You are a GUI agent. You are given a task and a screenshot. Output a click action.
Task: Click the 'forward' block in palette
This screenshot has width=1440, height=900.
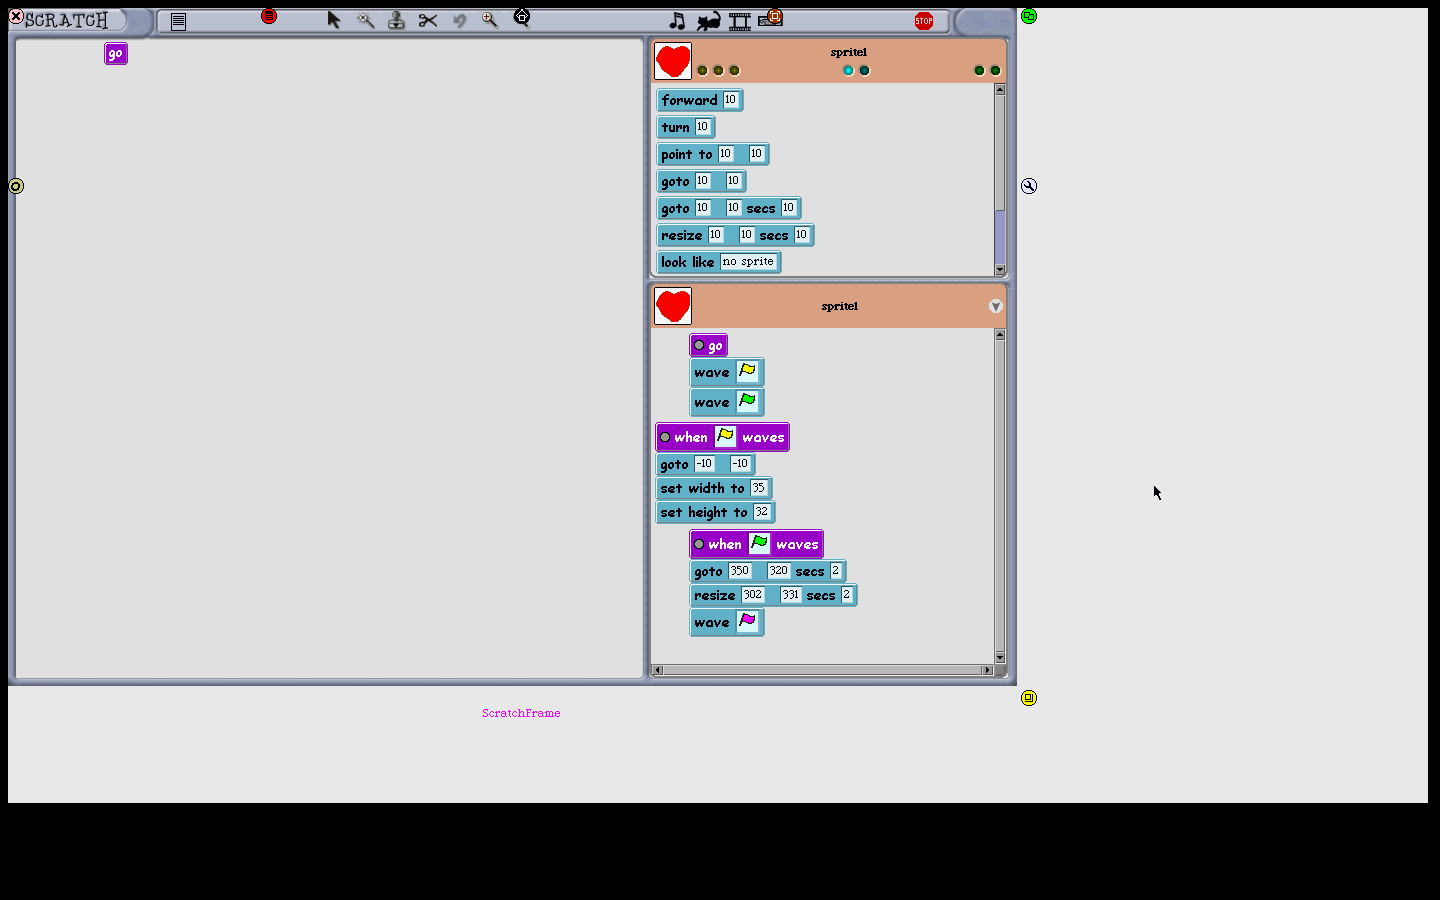(x=700, y=100)
